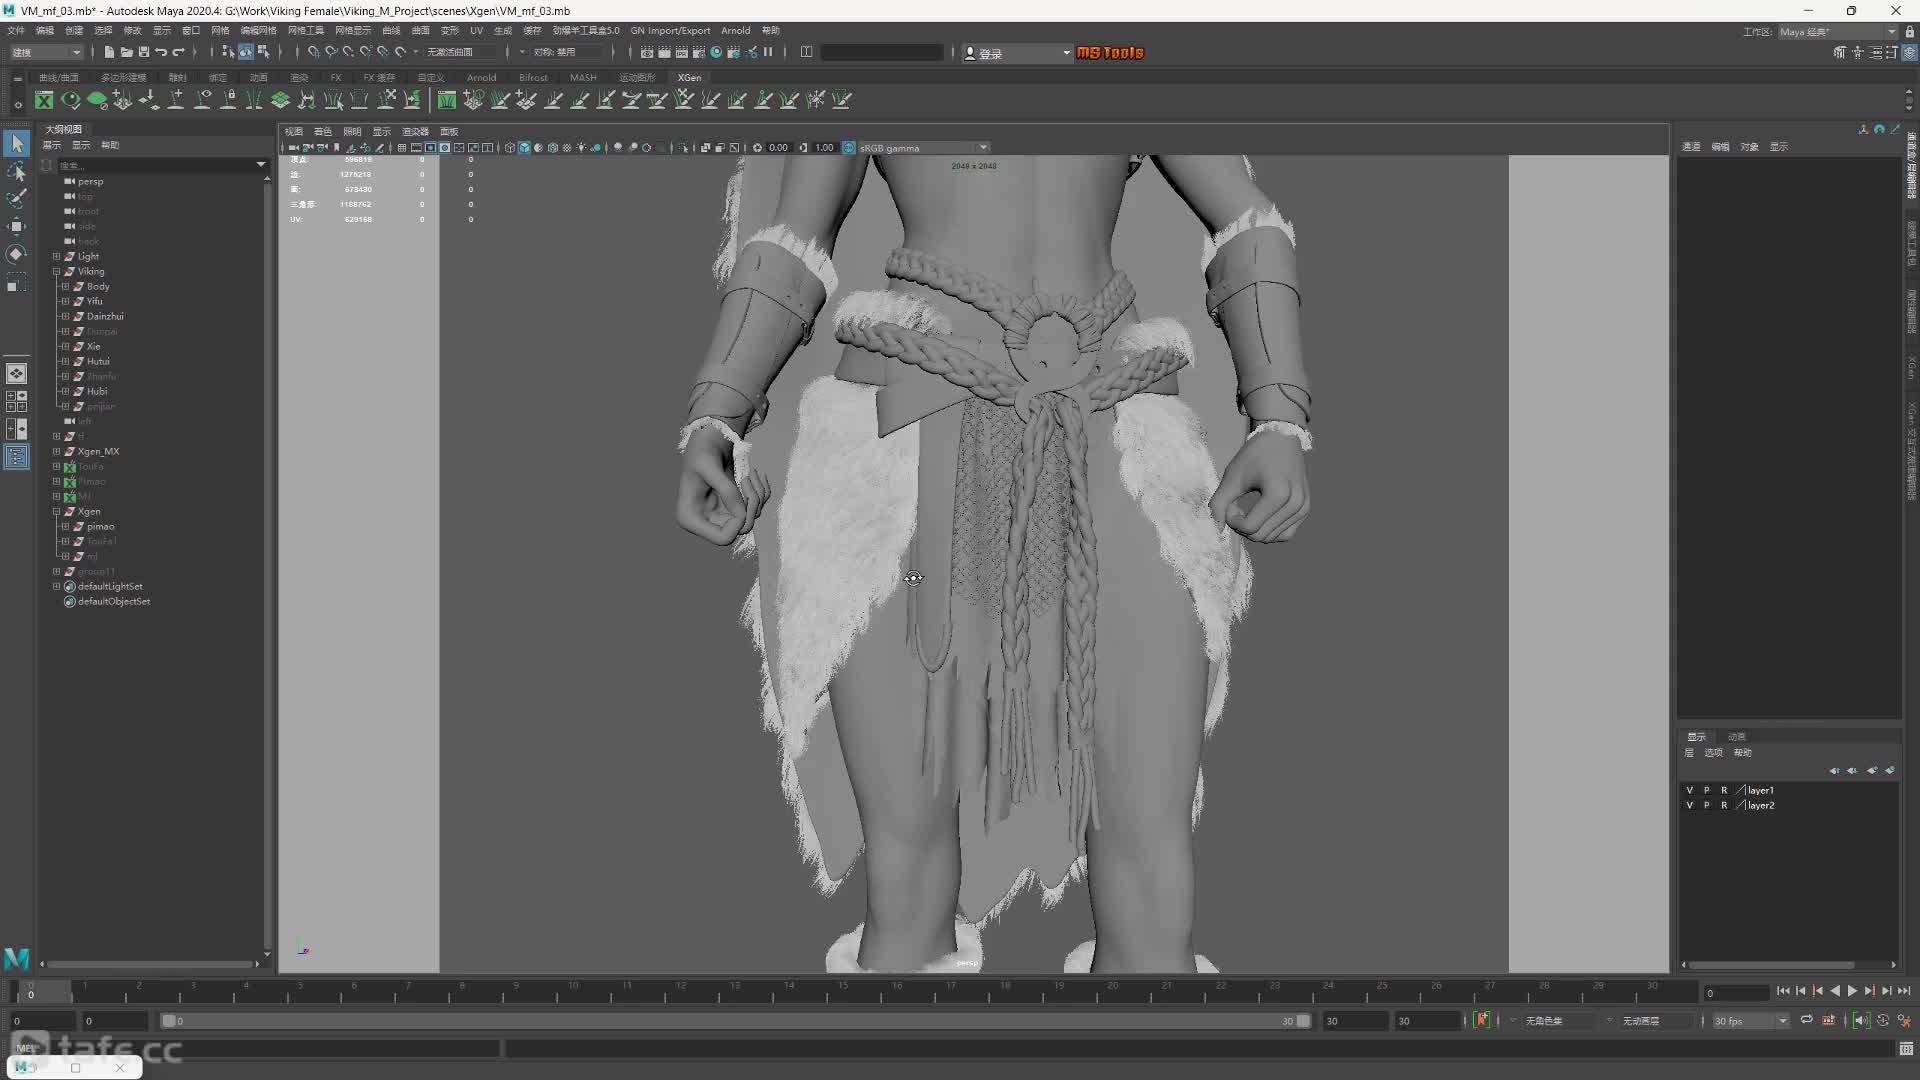Click the viewport exposure value field
1920x1080 pixels.
778,148
